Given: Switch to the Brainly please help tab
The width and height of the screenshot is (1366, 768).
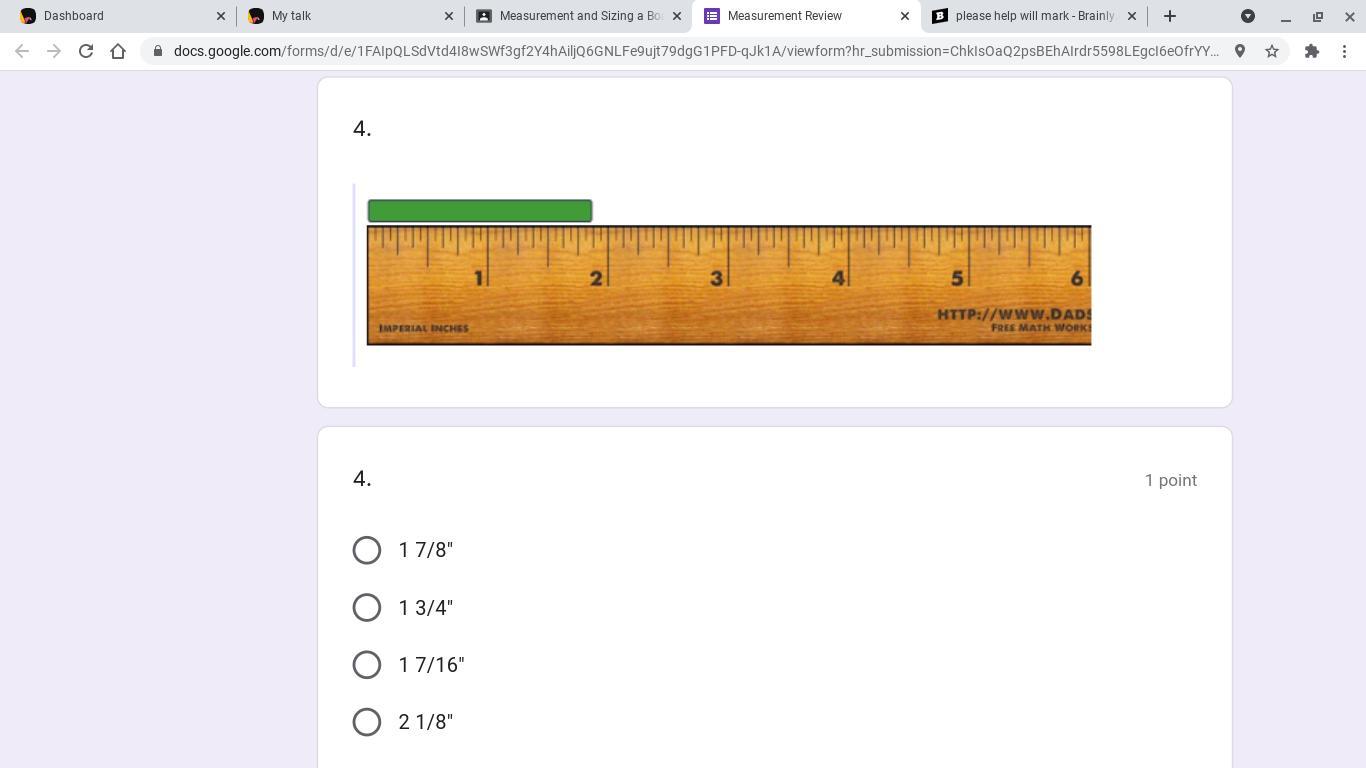Looking at the screenshot, I should click(x=1033, y=16).
